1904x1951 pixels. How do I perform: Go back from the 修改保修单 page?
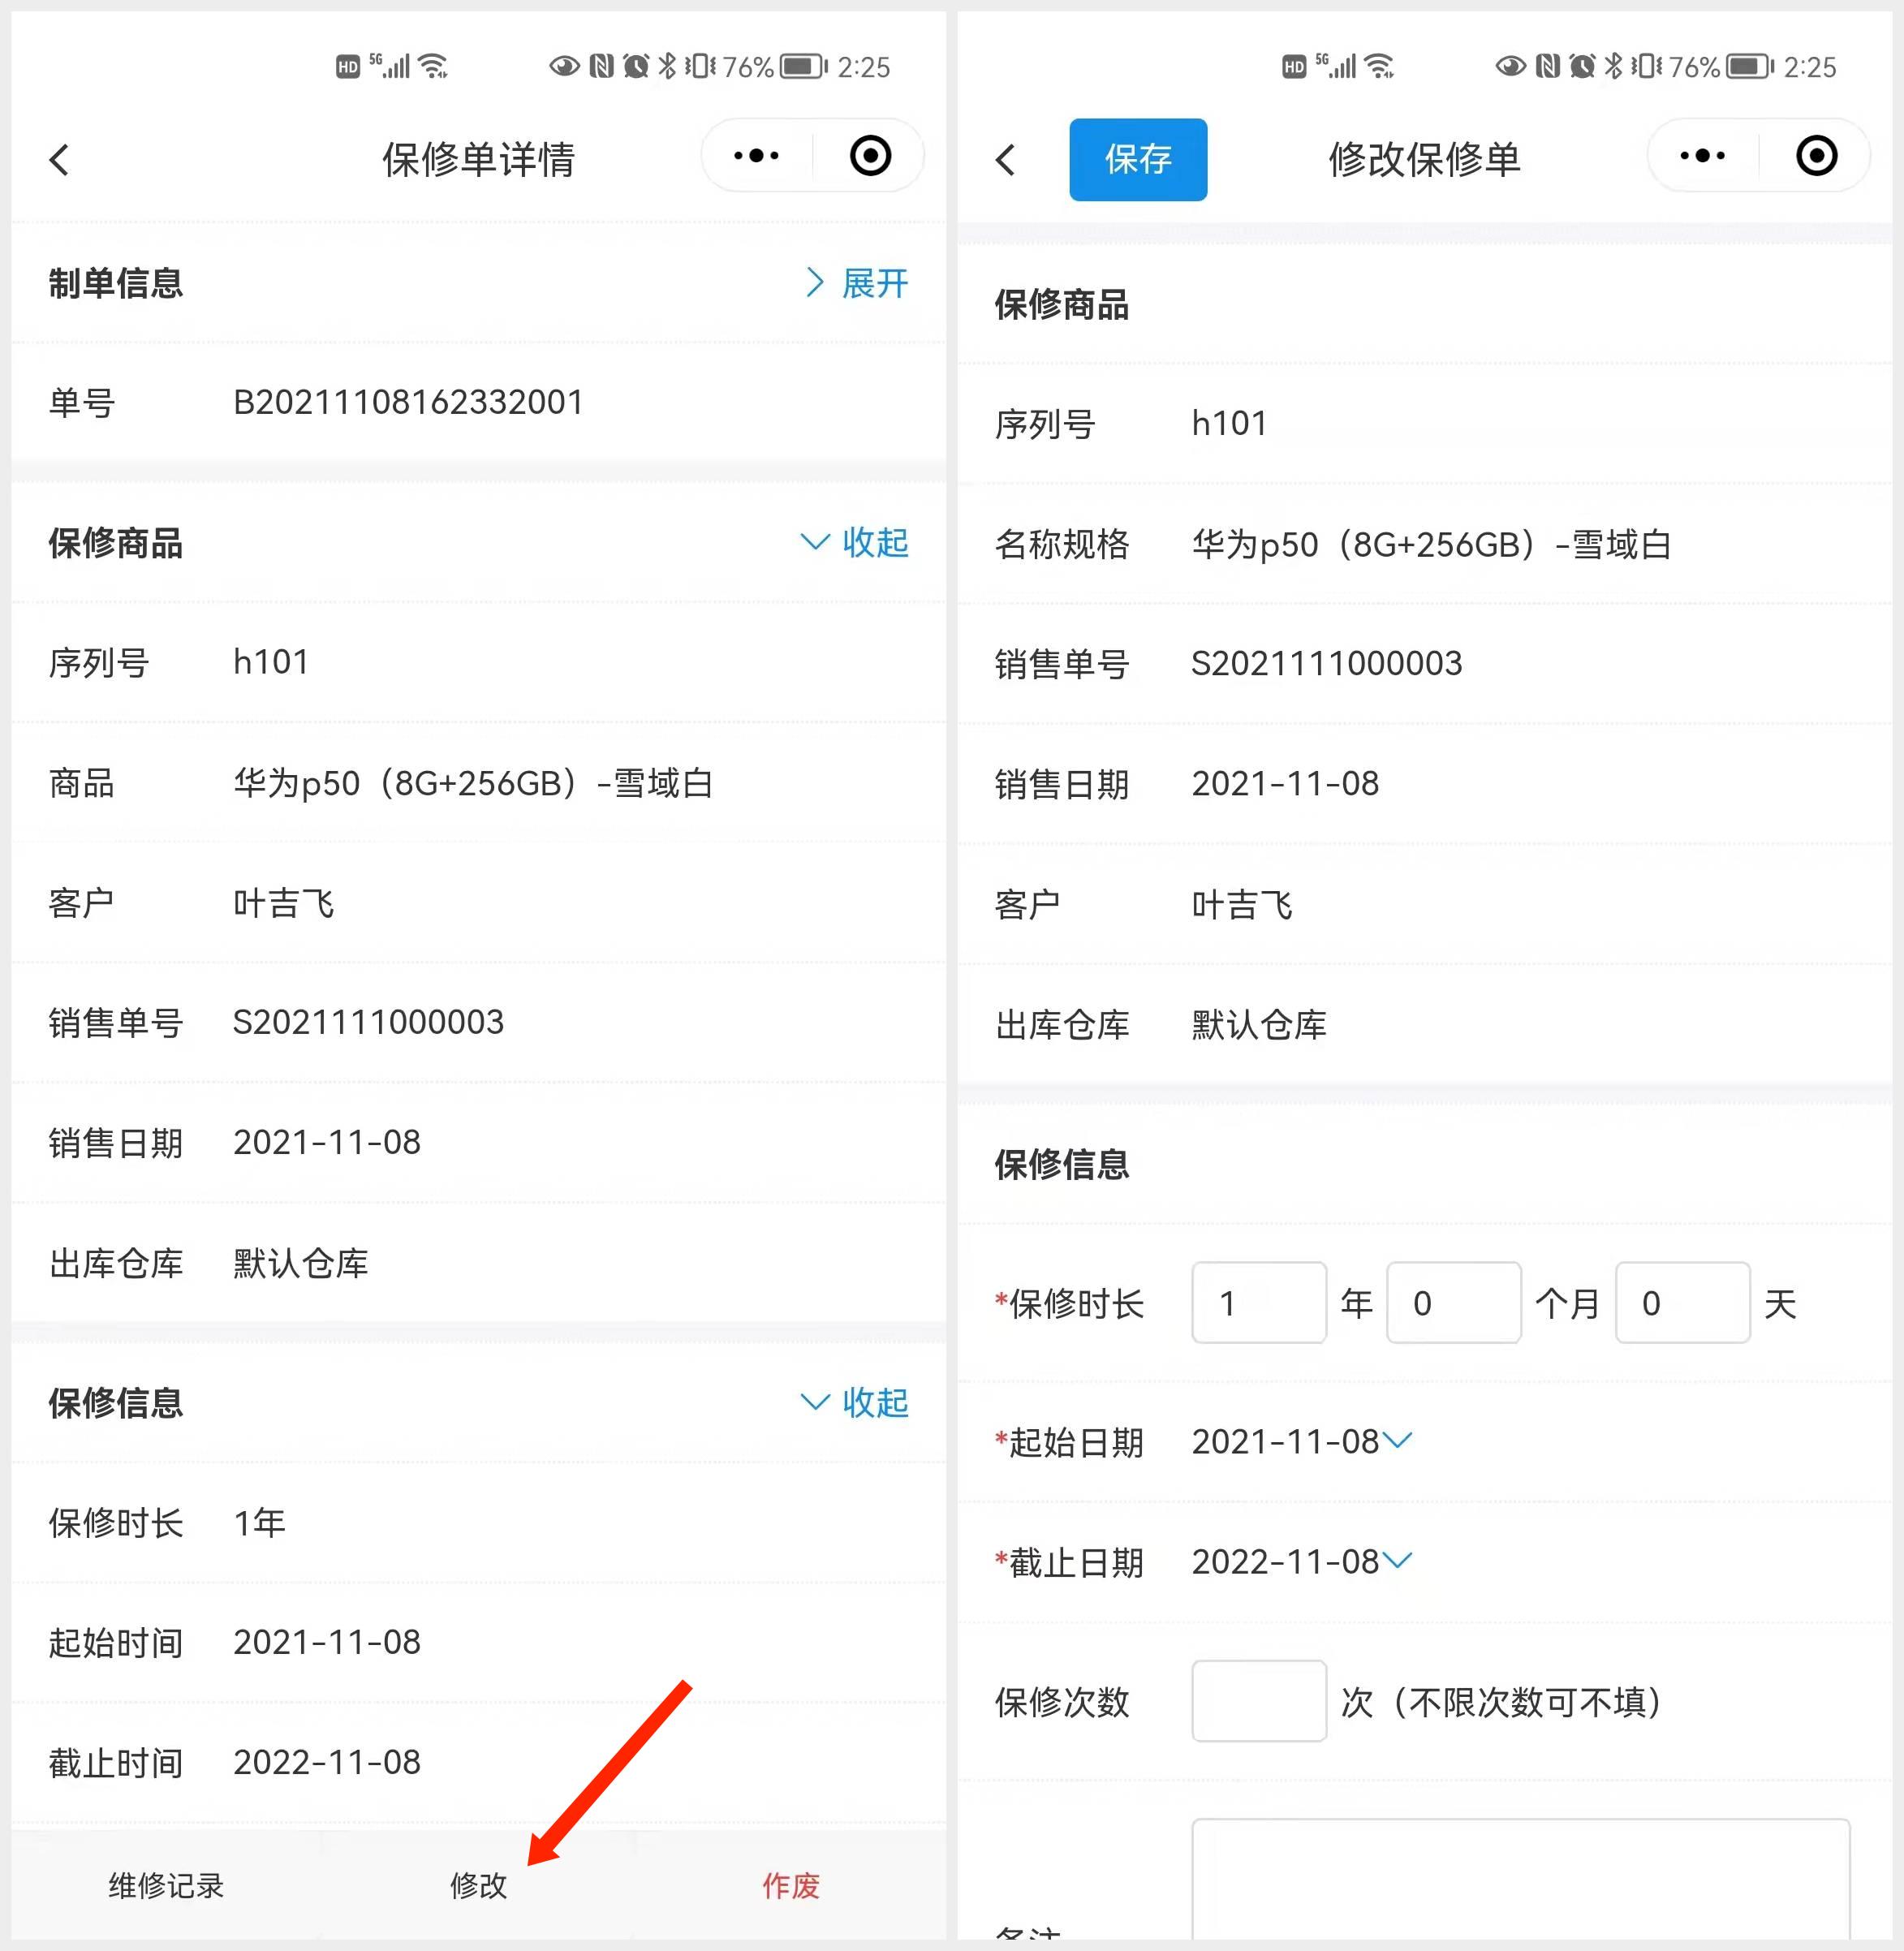coord(1006,160)
